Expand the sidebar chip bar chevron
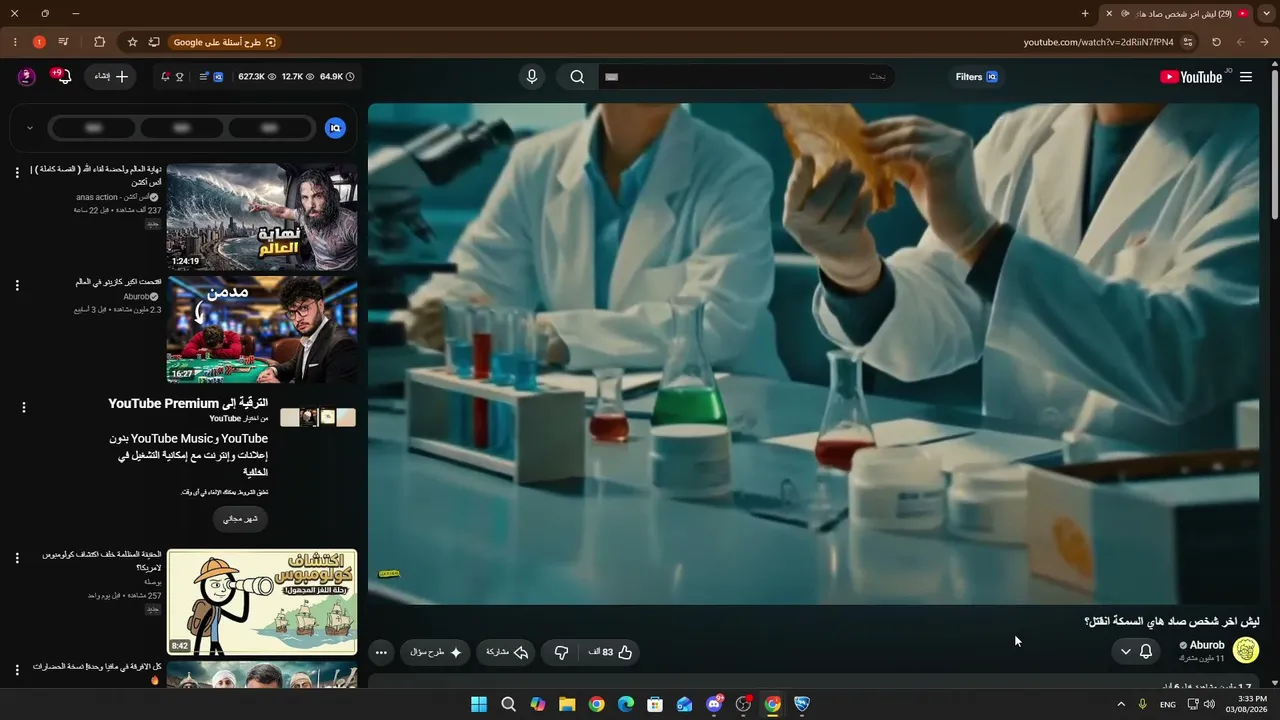Viewport: 1280px width, 720px height. click(x=30, y=128)
